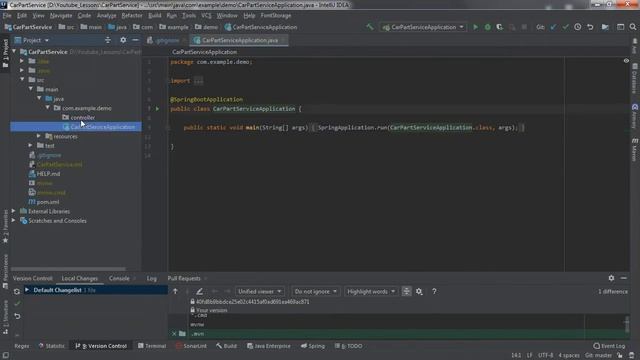Image resolution: width=640 pixels, height=360 pixels.
Task: Switch to the Log tab
Action: click(151, 278)
